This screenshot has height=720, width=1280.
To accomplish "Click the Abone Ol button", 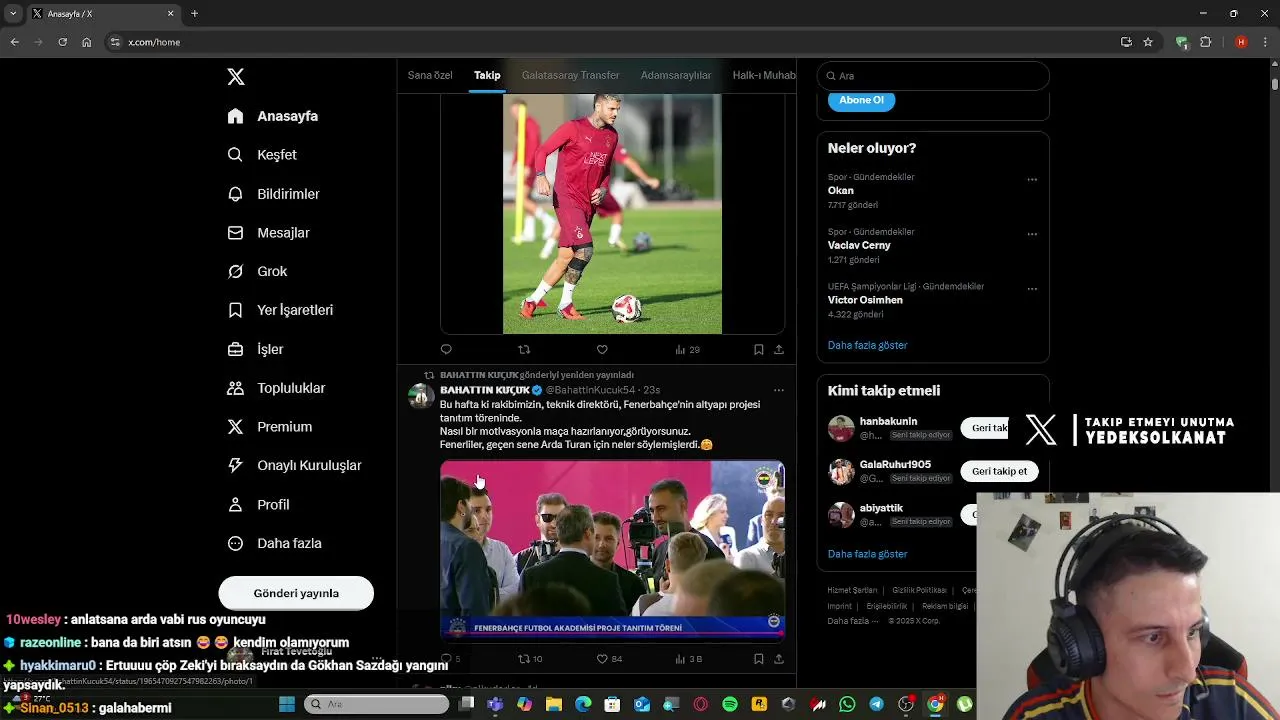I will (x=861, y=100).
